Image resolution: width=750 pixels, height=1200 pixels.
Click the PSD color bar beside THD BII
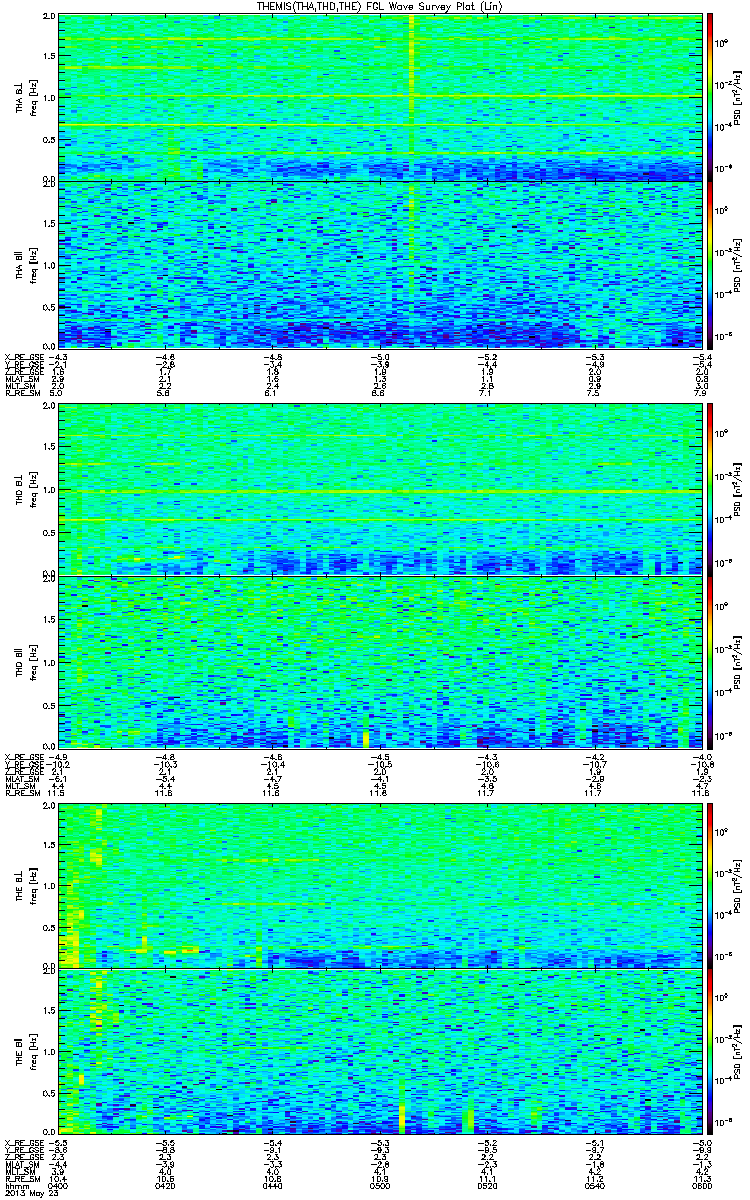710,661
